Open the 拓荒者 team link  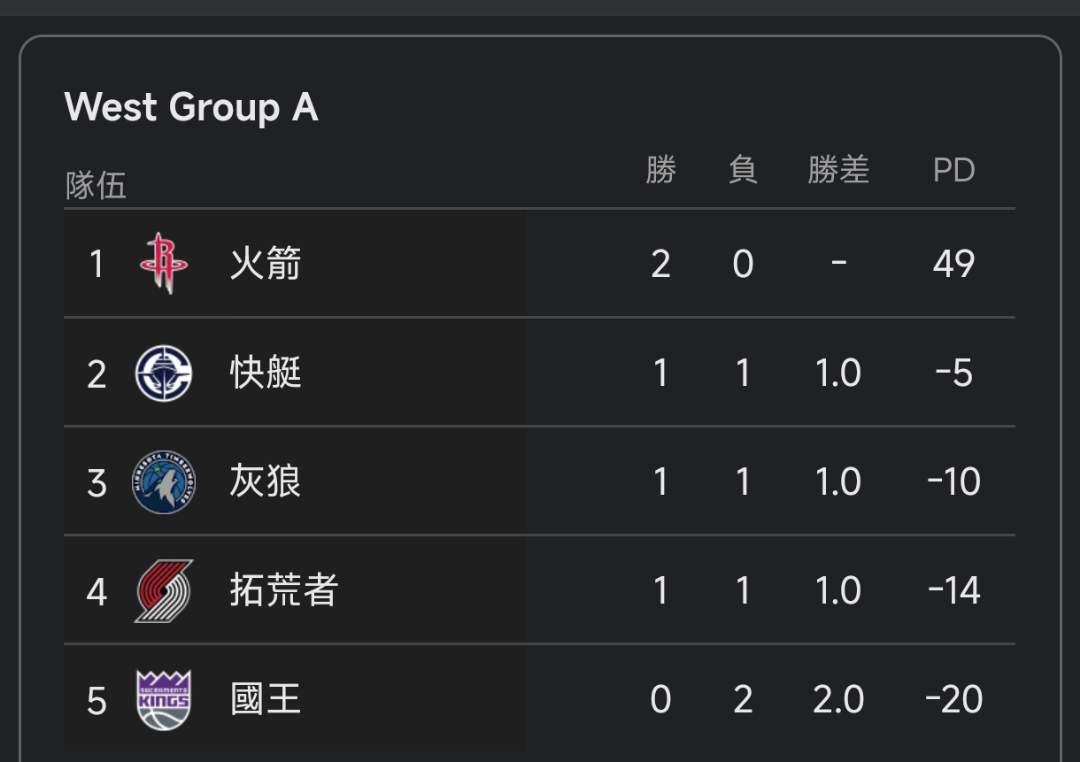point(283,591)
